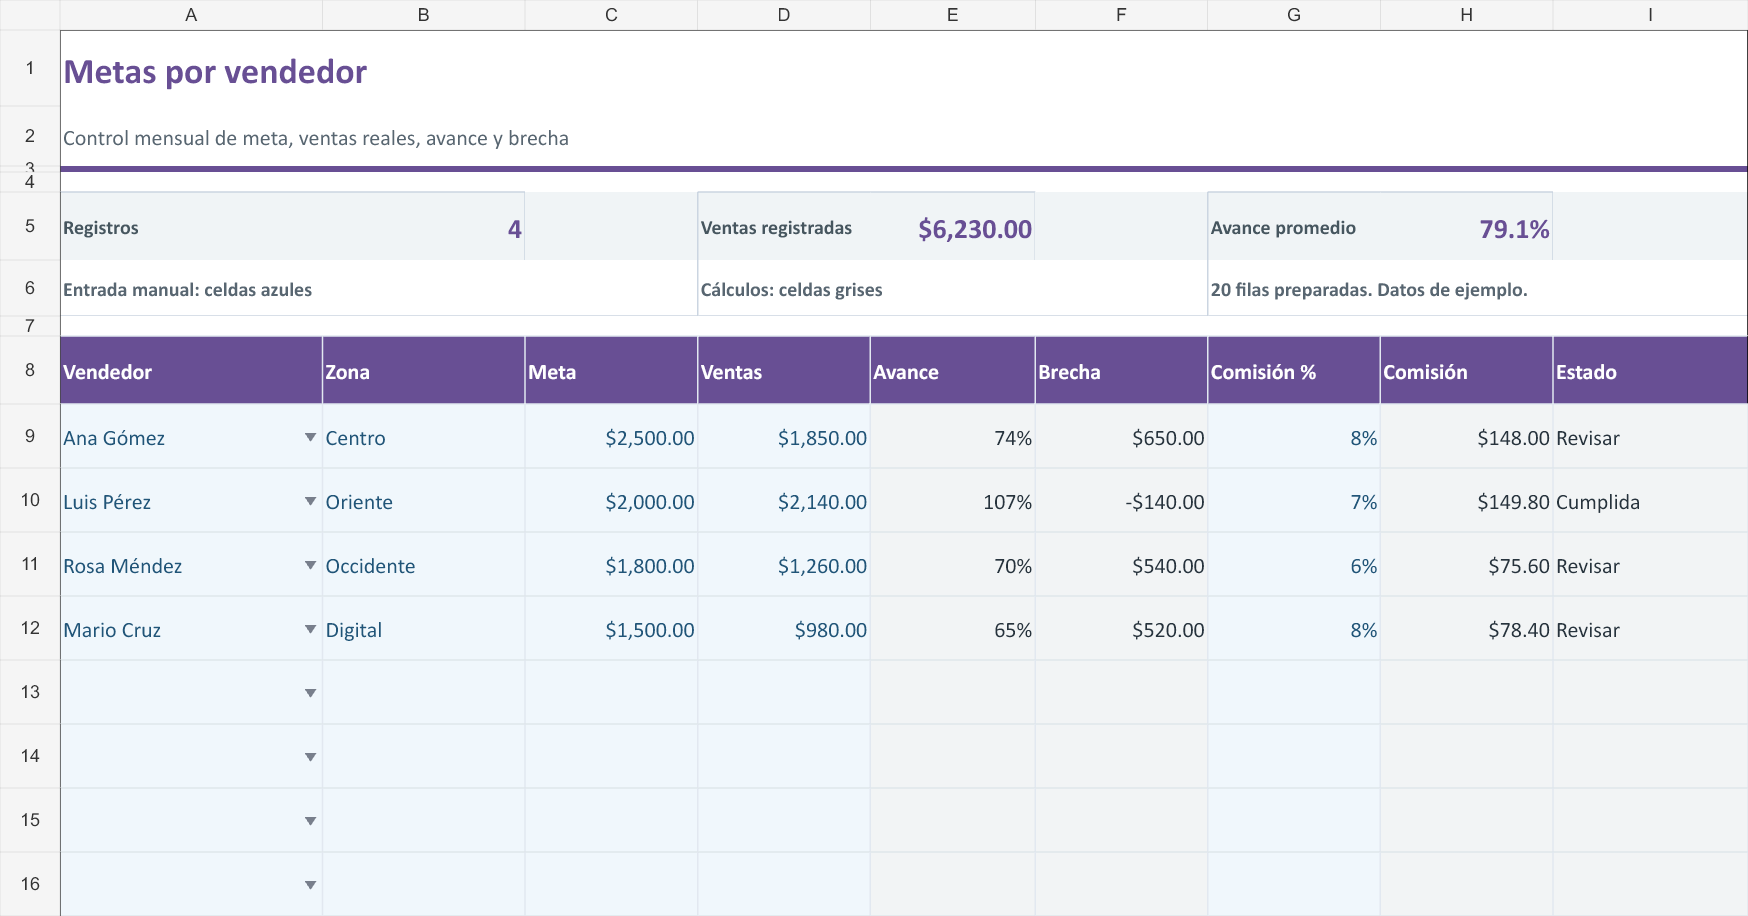The image size is (1748, 916).
Task: Open the empty vendor dropdown in row 15
Action: pos(310,821)
